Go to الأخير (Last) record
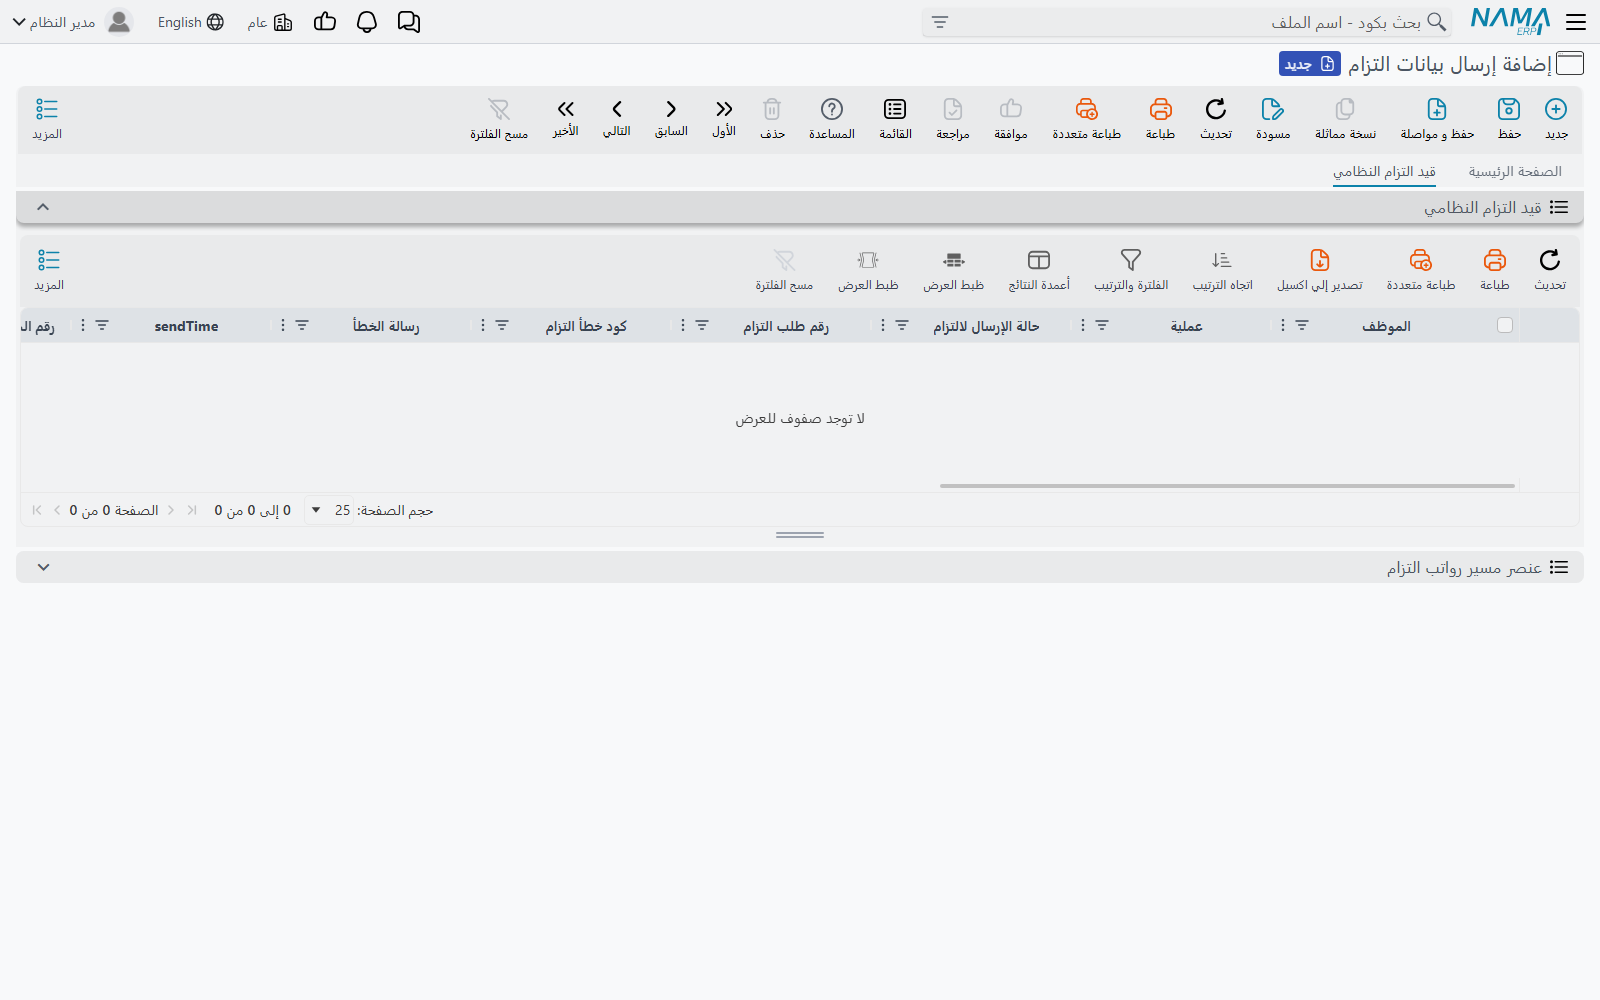This screenshot has width=1600, height=1000. tap(566, 109)
